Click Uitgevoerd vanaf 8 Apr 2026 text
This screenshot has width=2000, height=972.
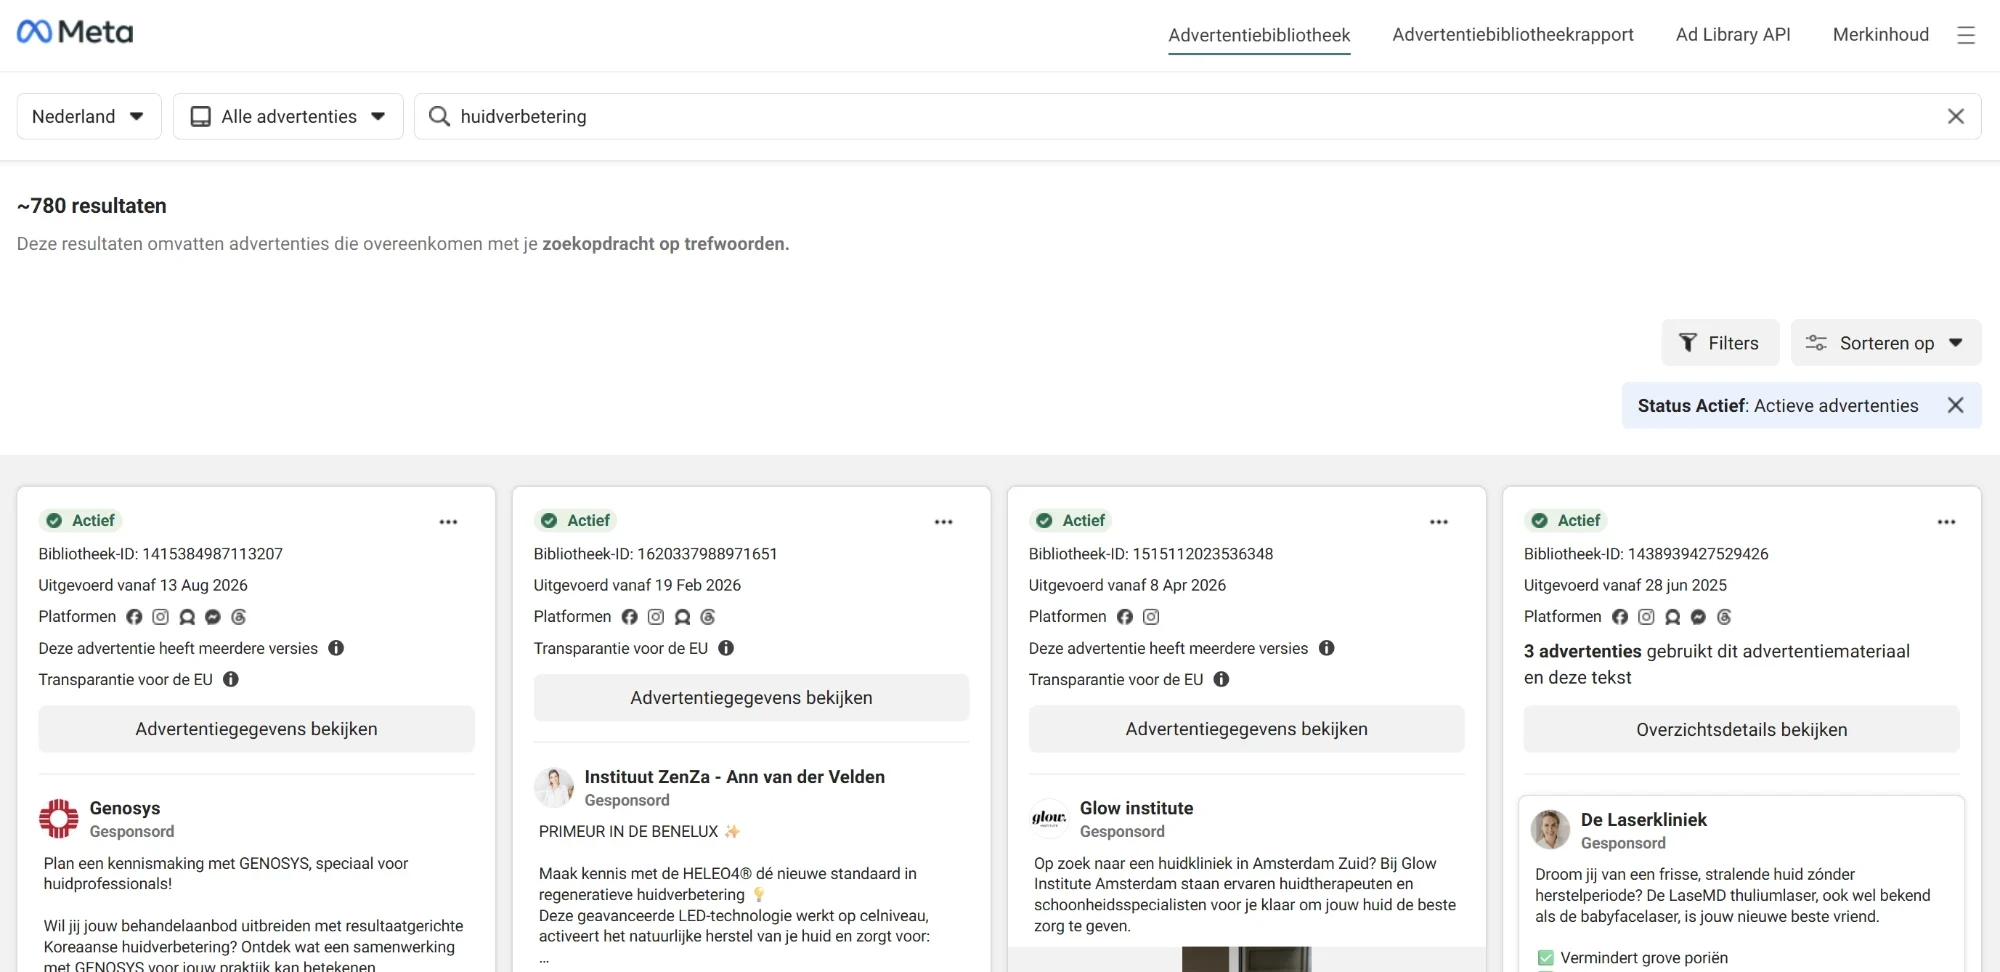(x=1127, y=585)
